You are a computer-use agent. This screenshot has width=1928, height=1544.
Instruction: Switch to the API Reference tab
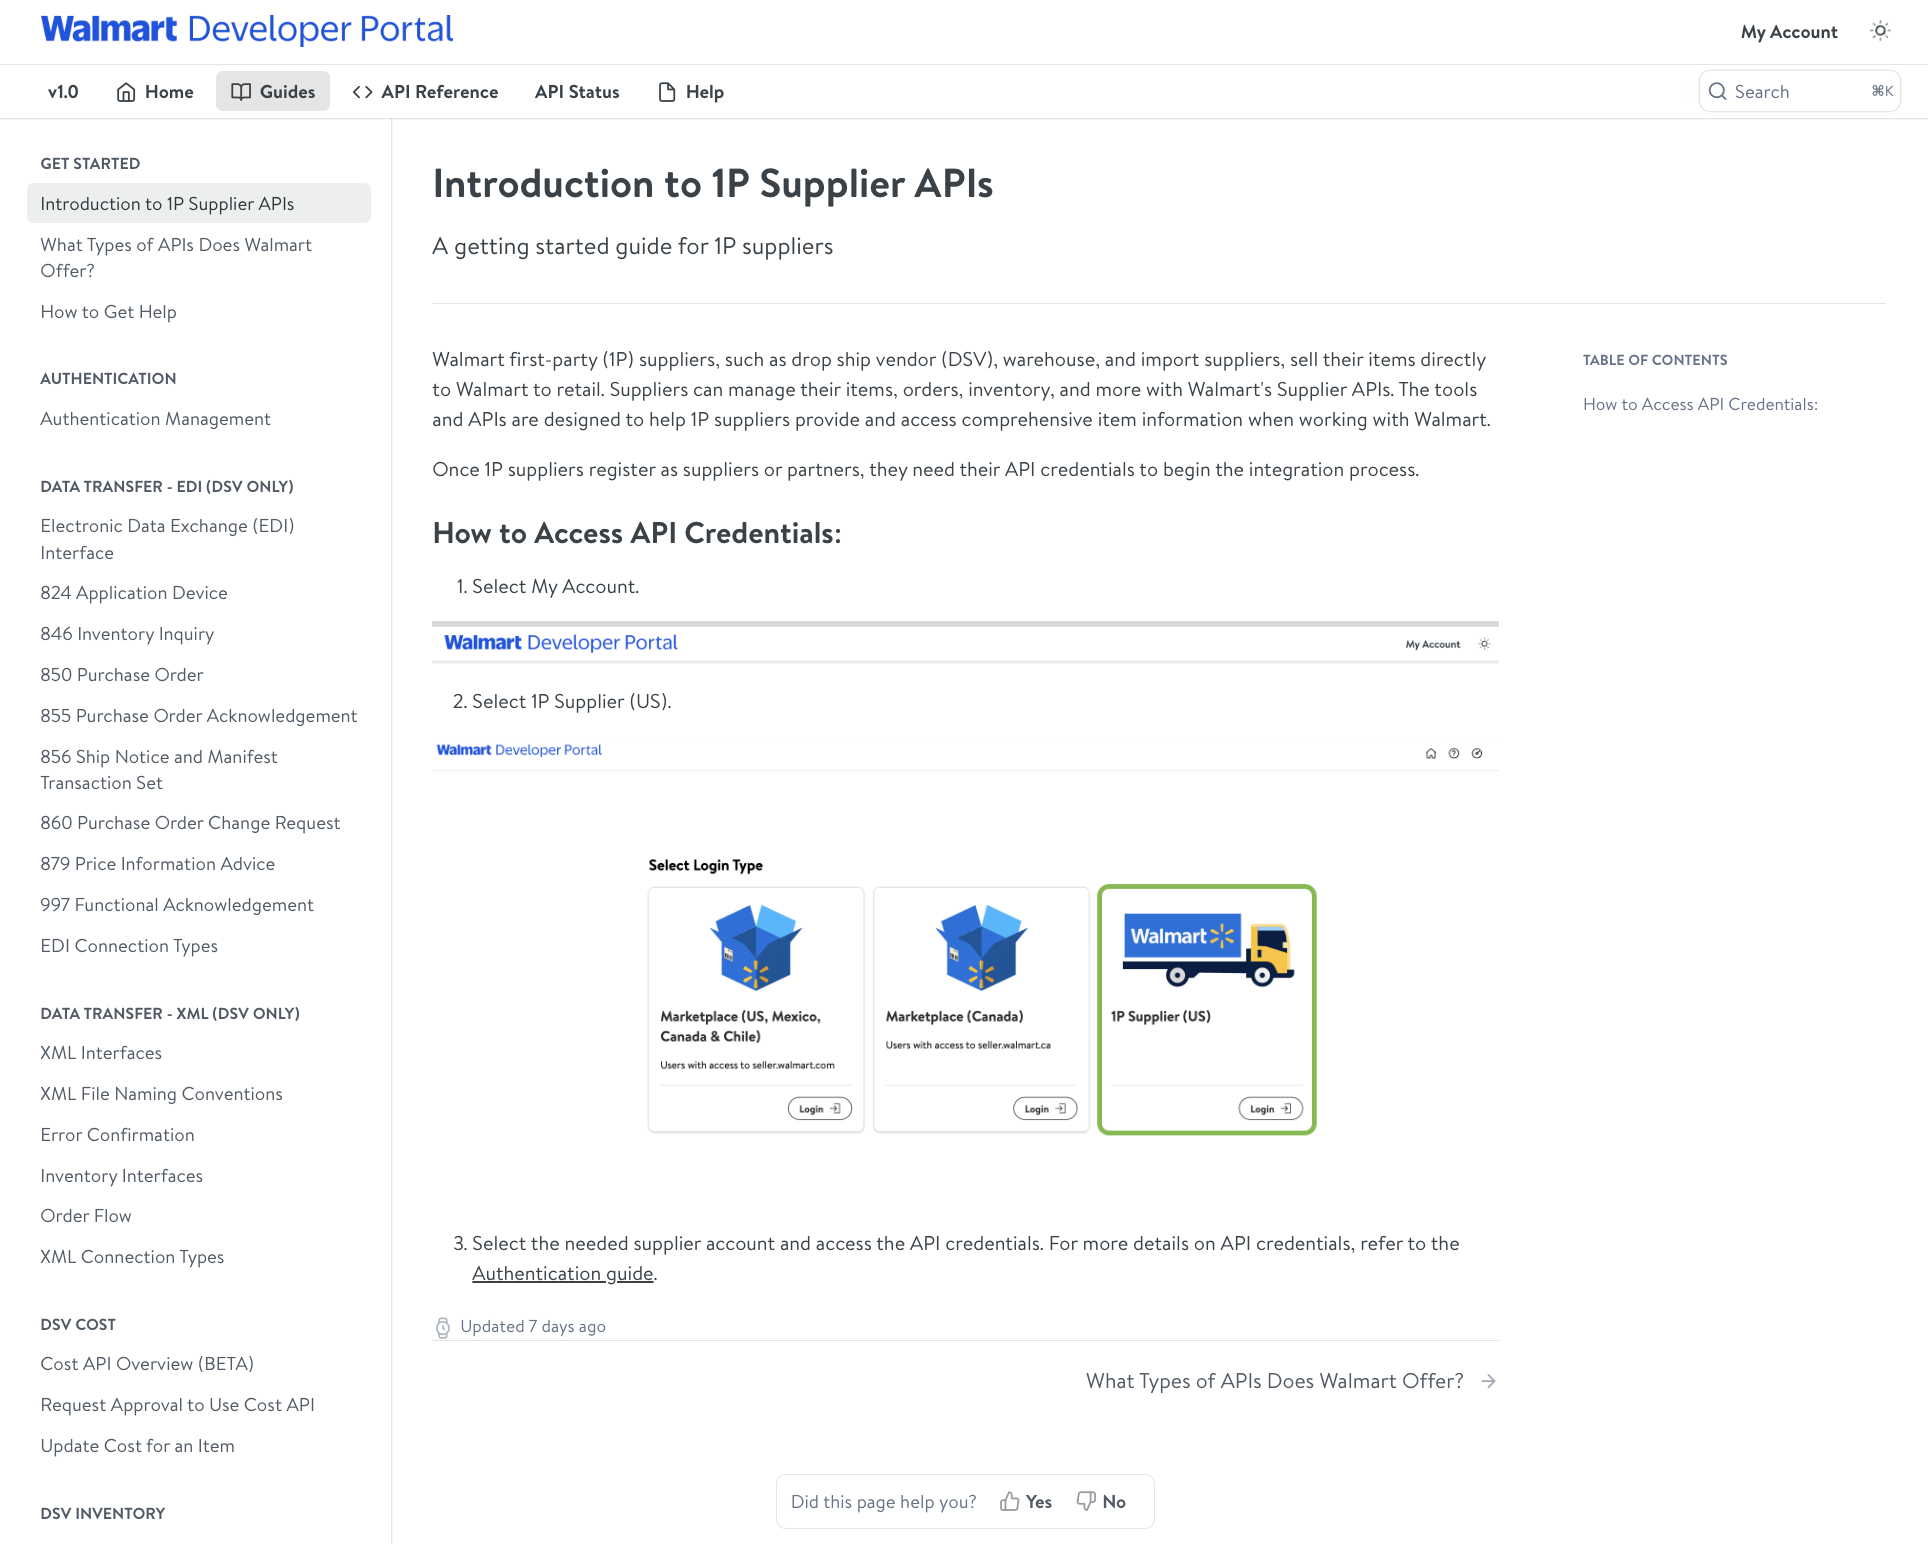(425, 92)
